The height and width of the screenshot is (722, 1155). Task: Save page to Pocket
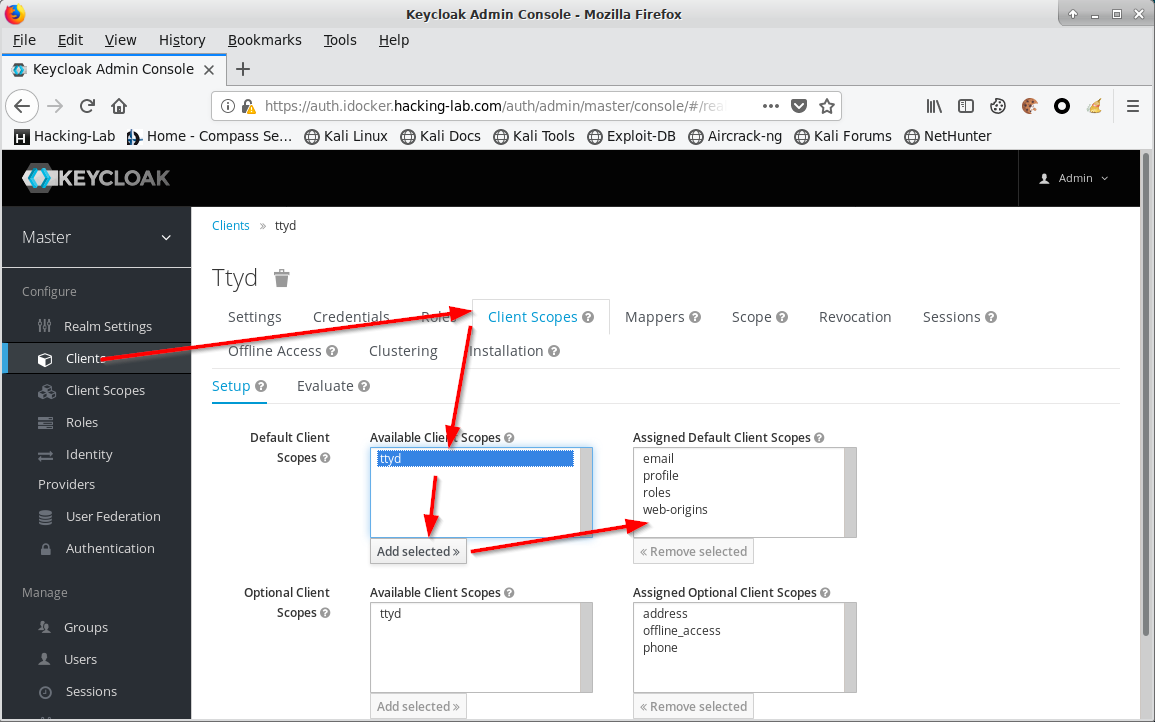click(798, 106)
